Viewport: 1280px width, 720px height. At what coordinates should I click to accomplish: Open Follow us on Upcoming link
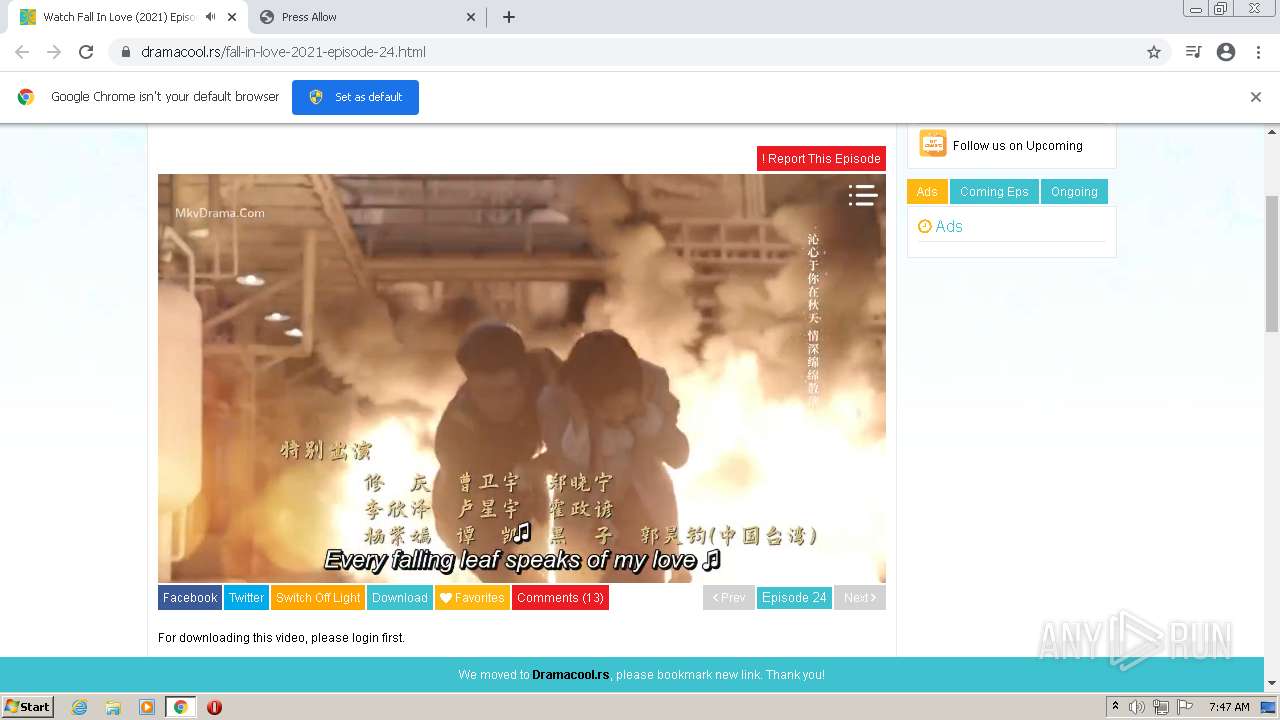(x=1017, y=145)
